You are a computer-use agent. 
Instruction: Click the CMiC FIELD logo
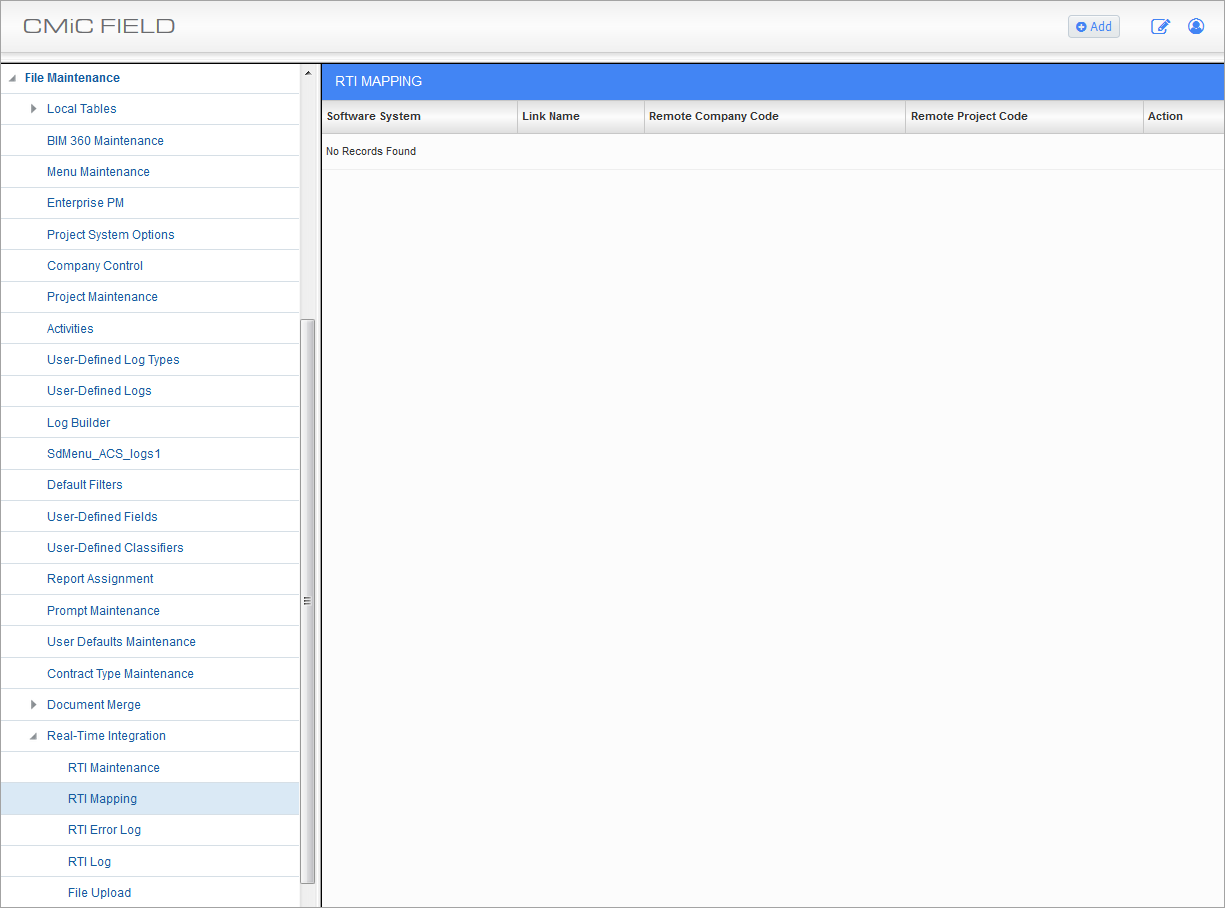click(x=97, y=25)
